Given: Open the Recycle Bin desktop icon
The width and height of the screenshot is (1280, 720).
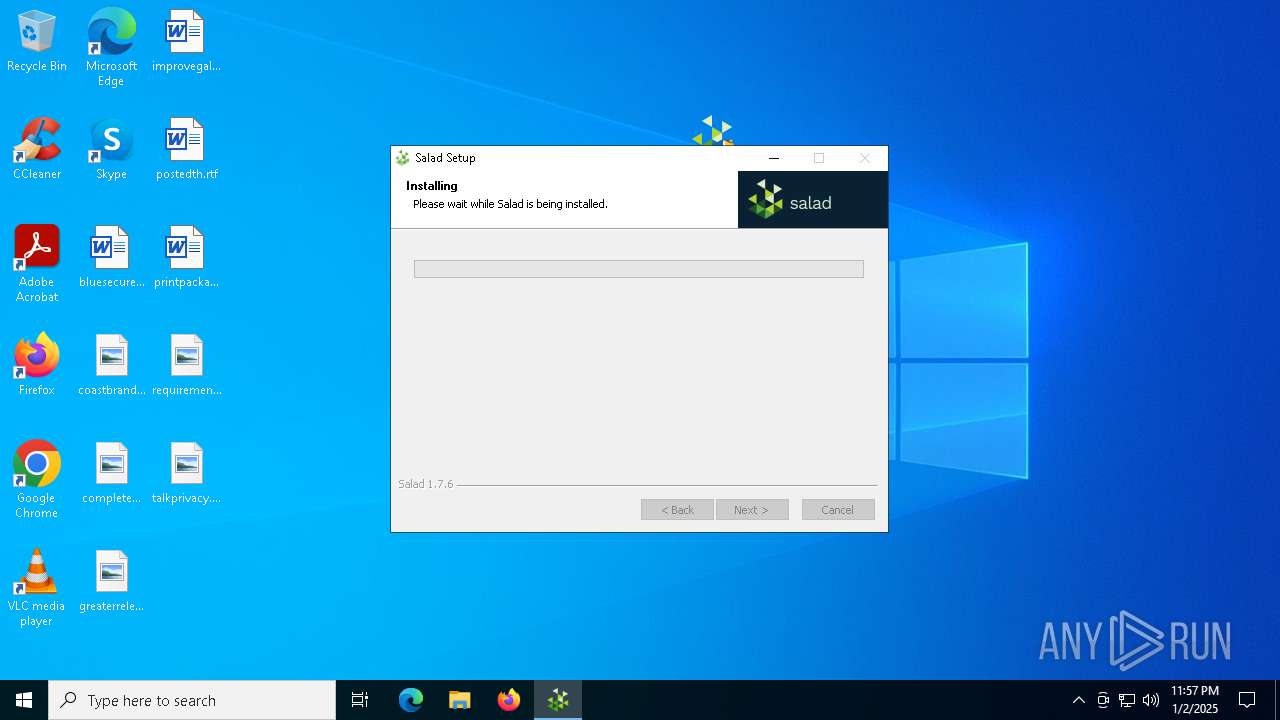Looking at the screenshot, I should pos(37,41).
